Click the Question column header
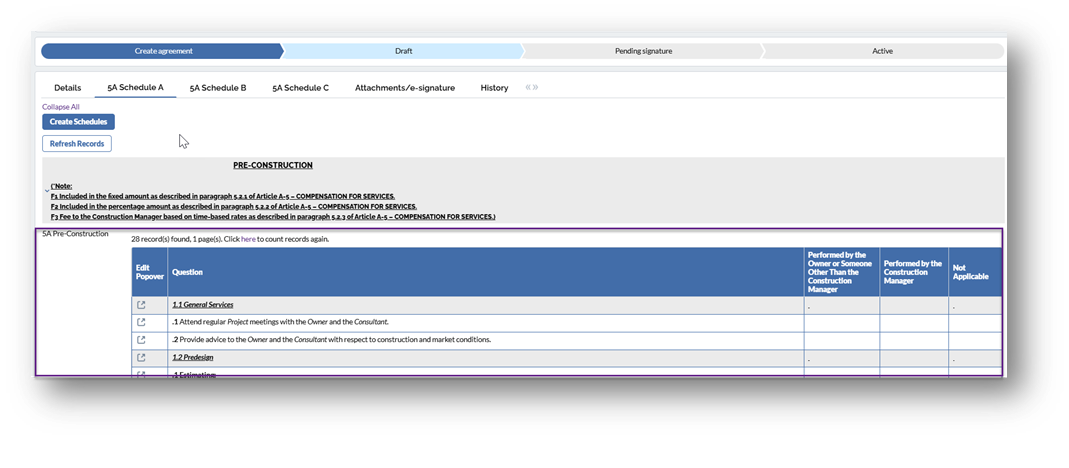 187,272
